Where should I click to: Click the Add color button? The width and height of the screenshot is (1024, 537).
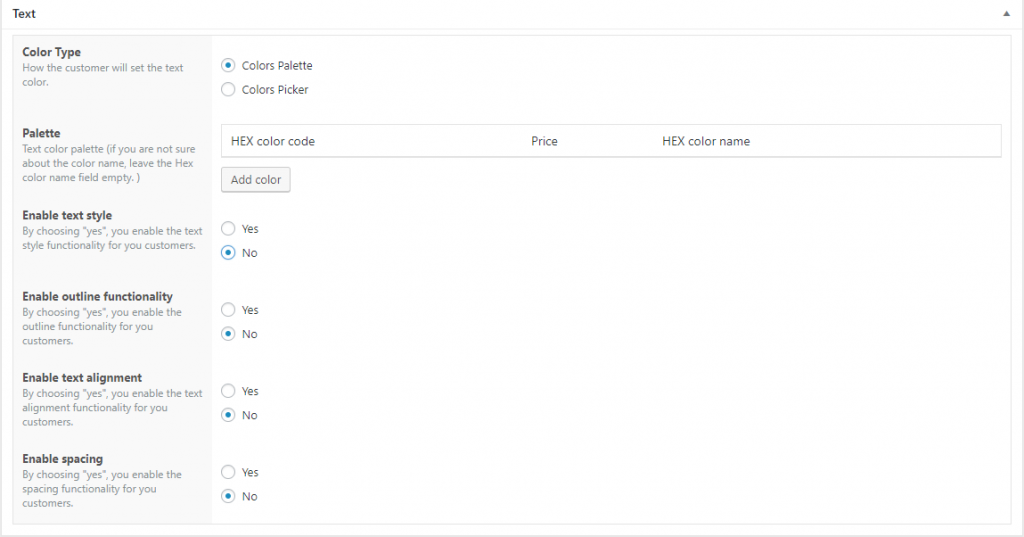point(255,180)
